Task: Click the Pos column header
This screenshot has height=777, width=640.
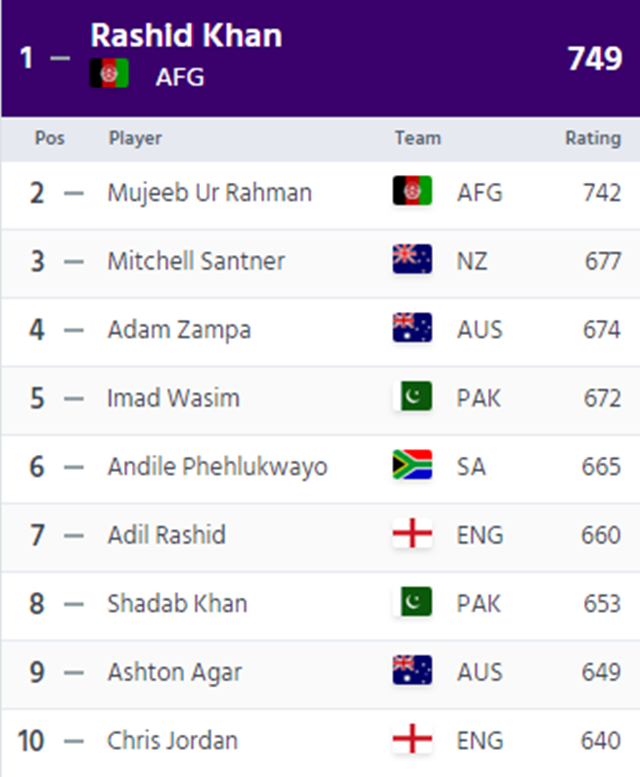Action: (x=50, y=138)
